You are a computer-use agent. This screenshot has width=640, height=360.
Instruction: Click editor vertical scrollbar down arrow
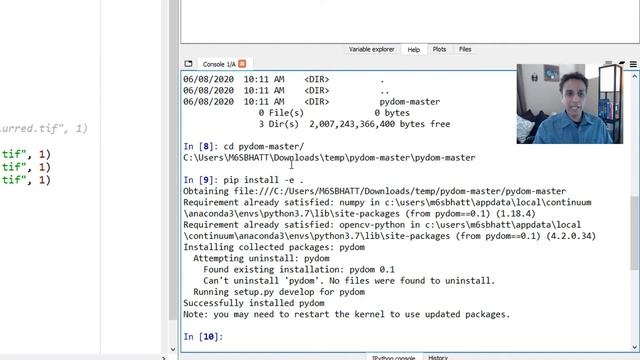pyautogui.click(x=173, y=349)
